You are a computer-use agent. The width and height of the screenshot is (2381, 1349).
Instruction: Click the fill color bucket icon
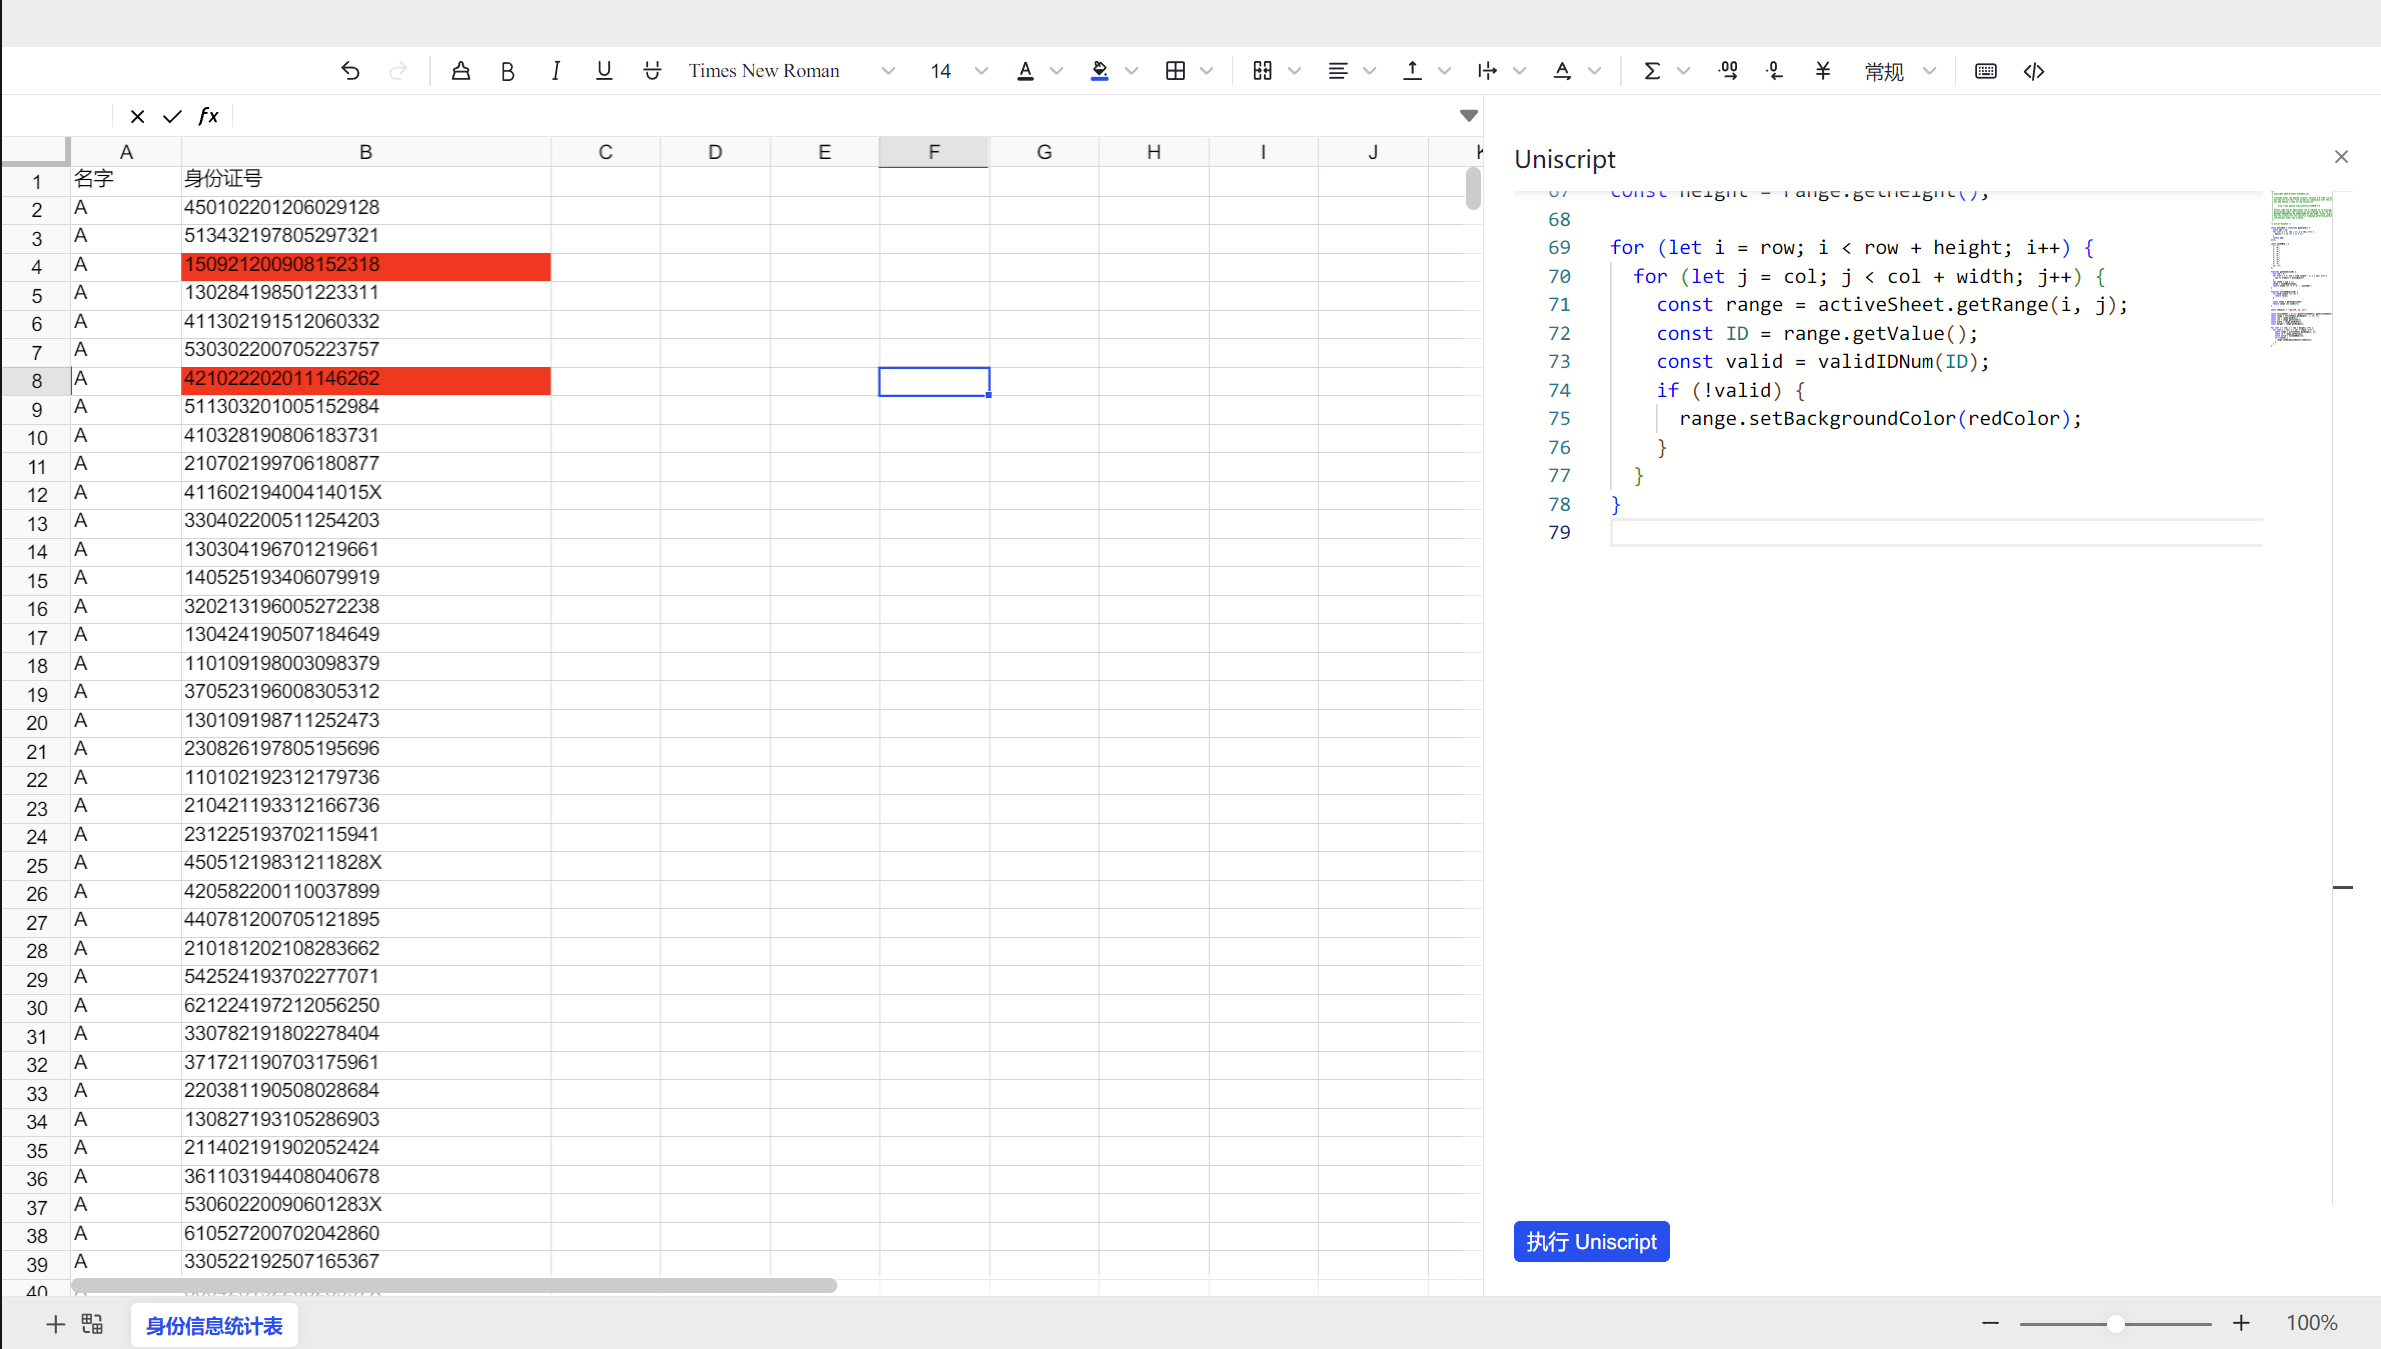tap(1099, 71)
